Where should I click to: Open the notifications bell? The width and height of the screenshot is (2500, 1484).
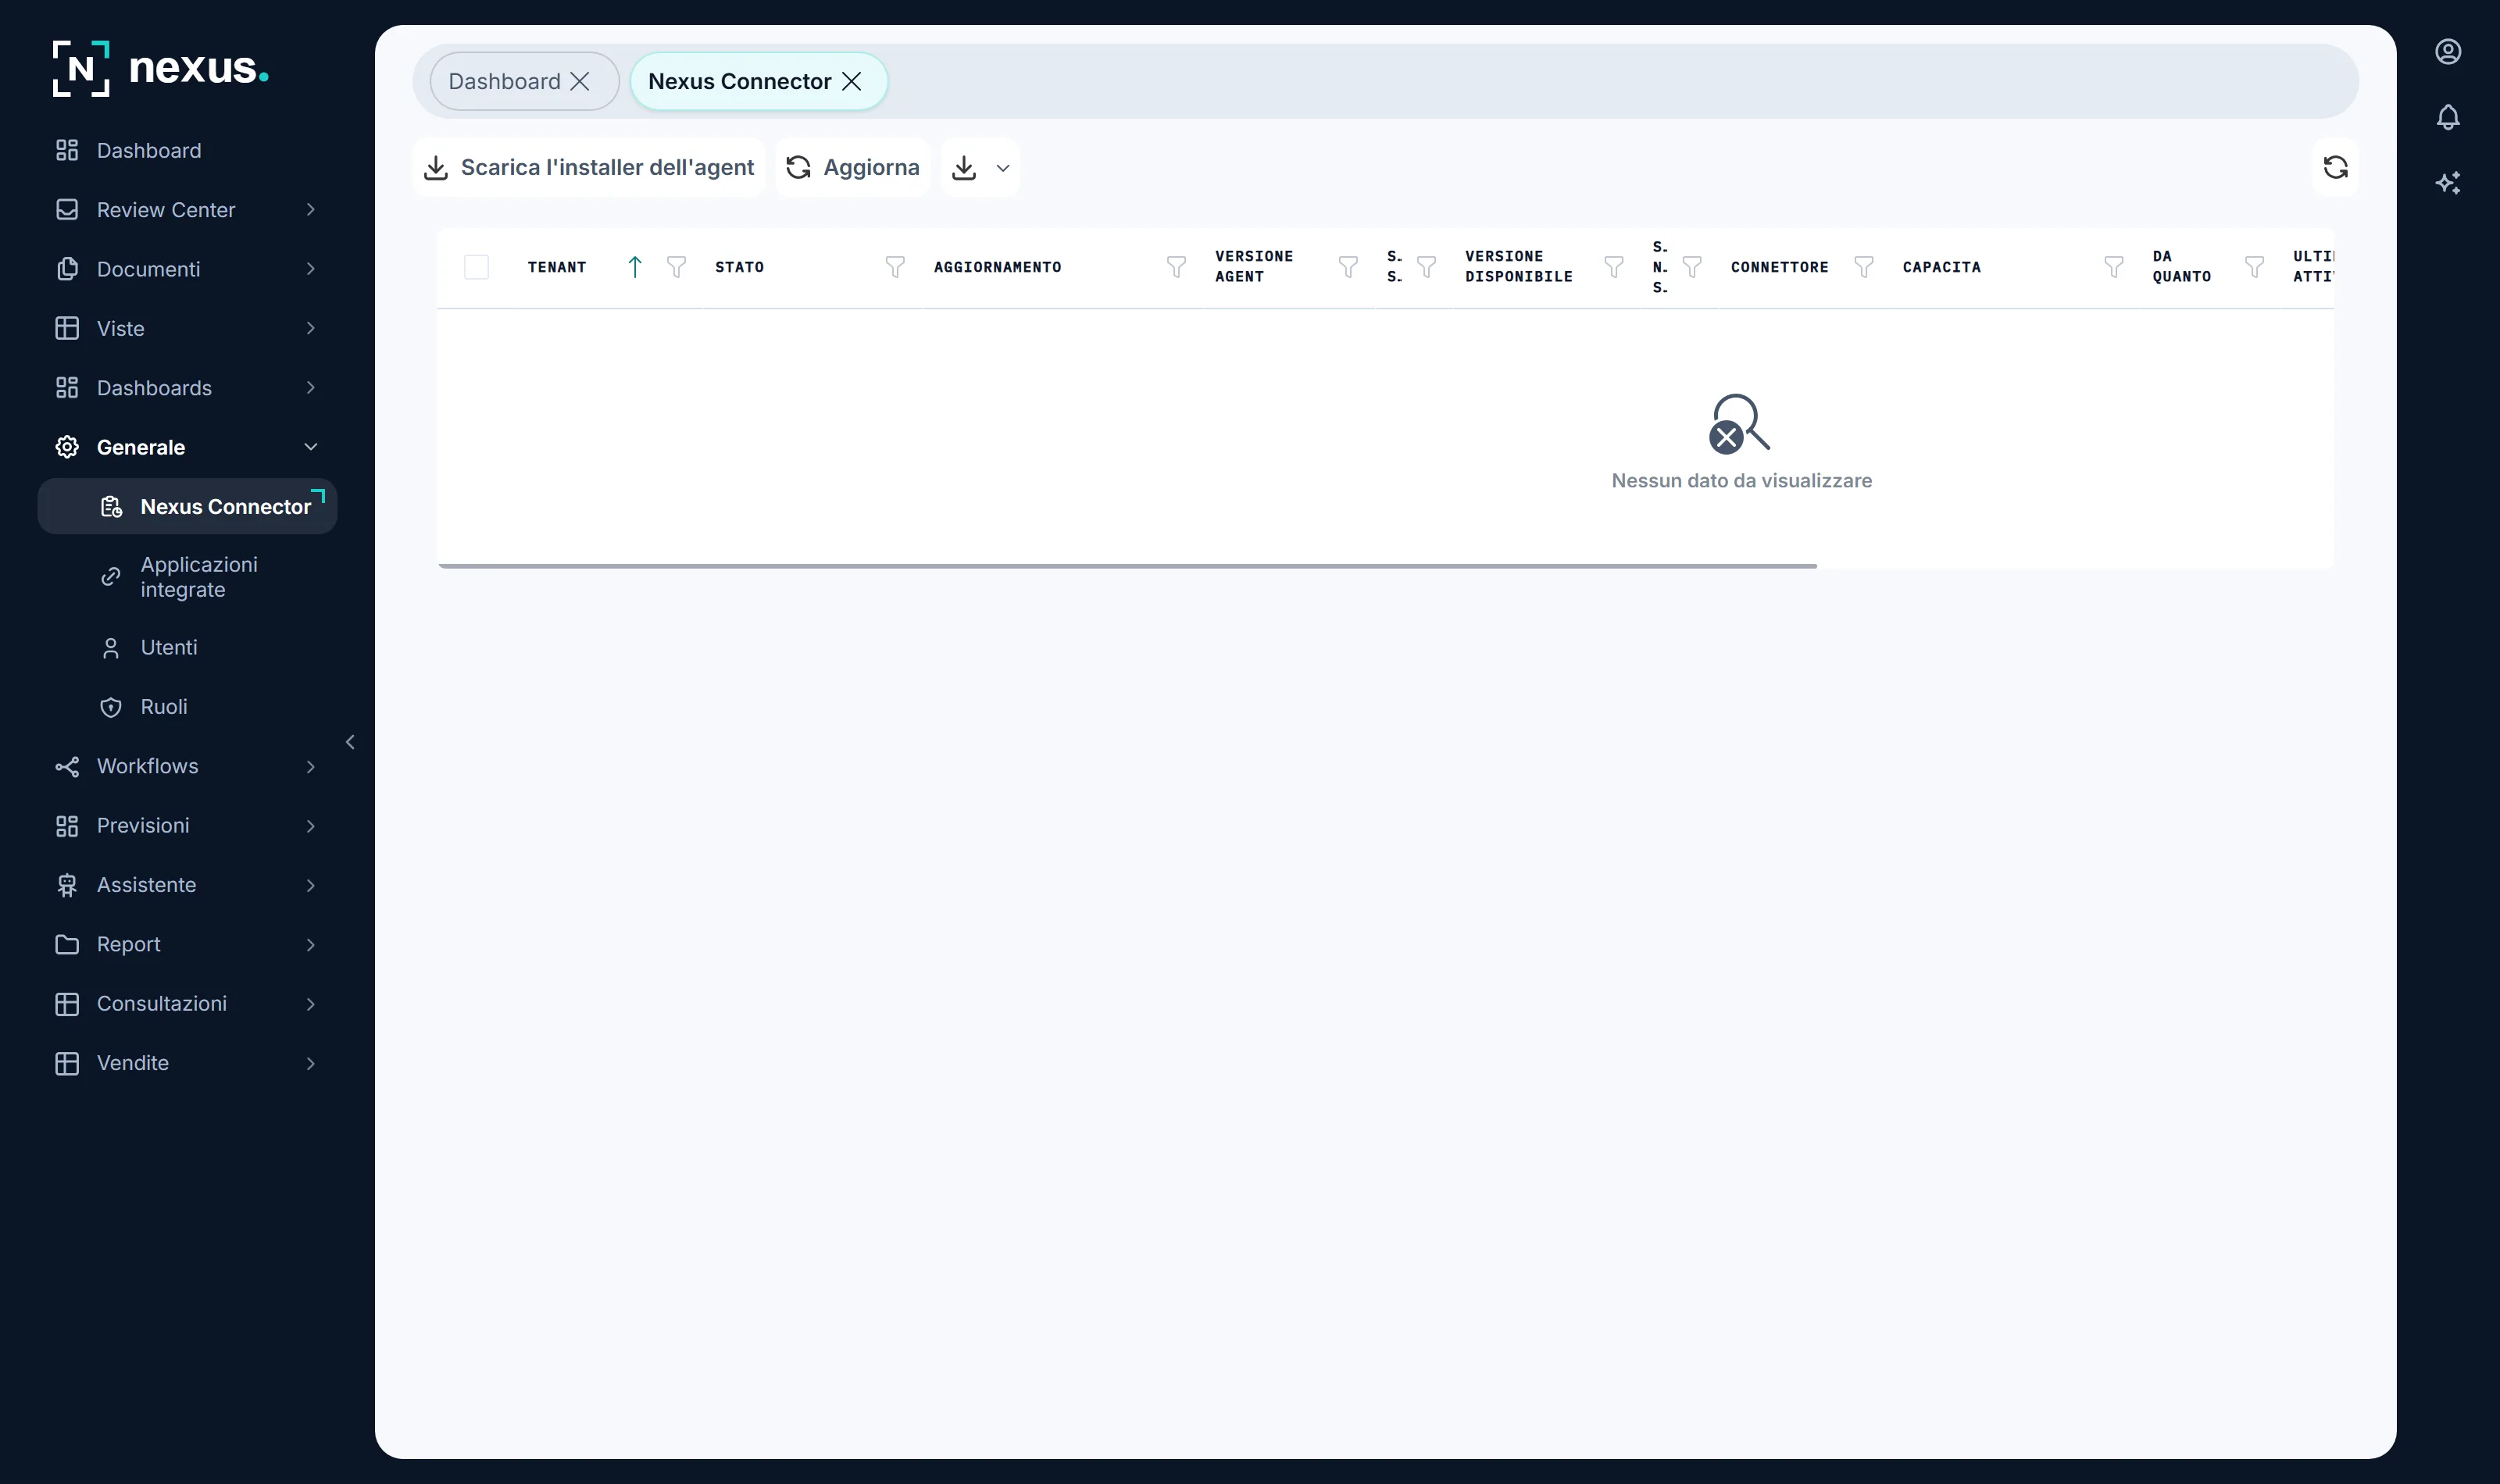coord(2447,117)
